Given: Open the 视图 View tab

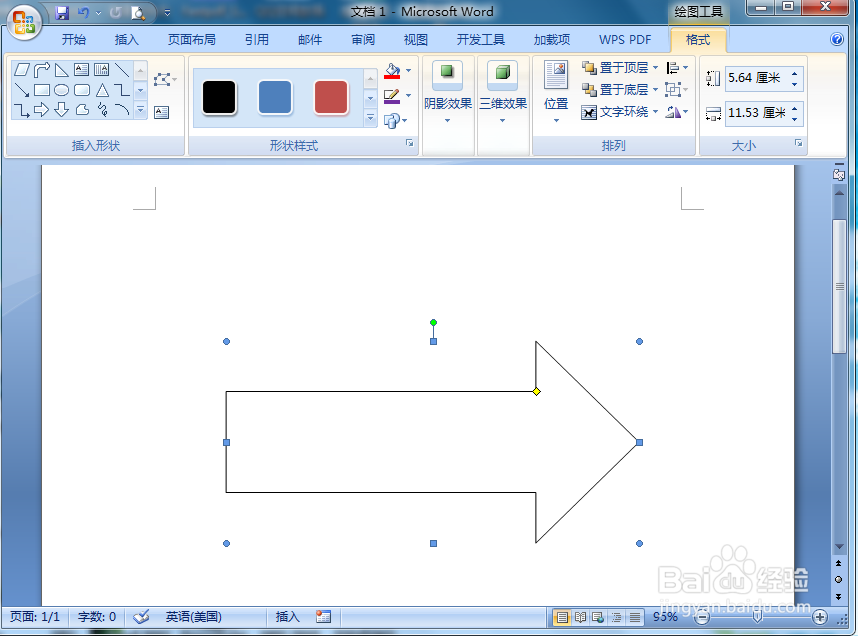Looking at the screenshot, I should point(415,40).
